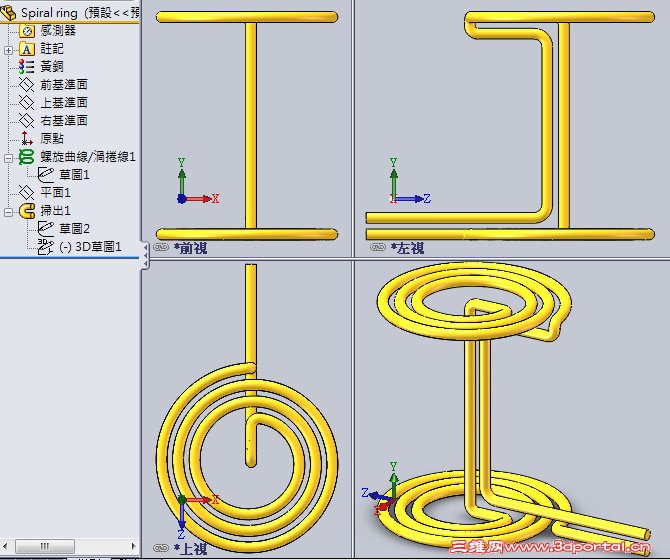Click the 3D草圖1 sketch icon
The image size is (670, 560).
click(x=45, y=246)
